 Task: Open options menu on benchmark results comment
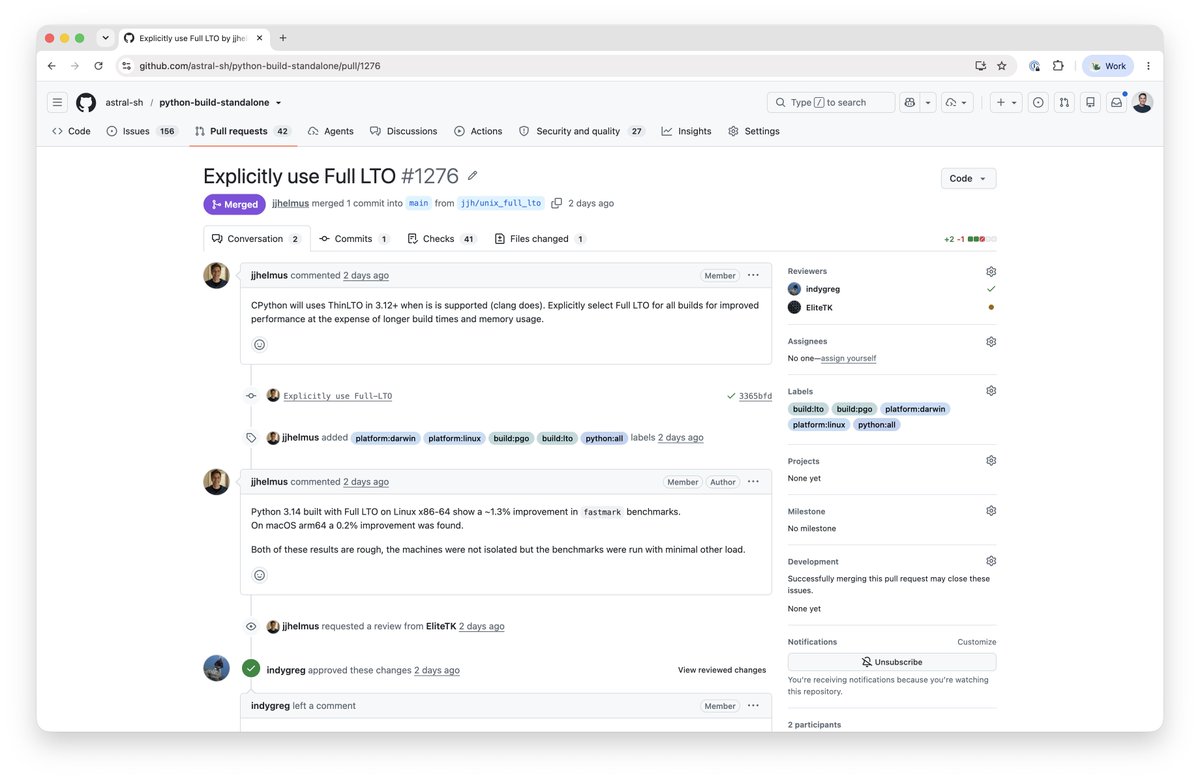[x=753, y=481]
